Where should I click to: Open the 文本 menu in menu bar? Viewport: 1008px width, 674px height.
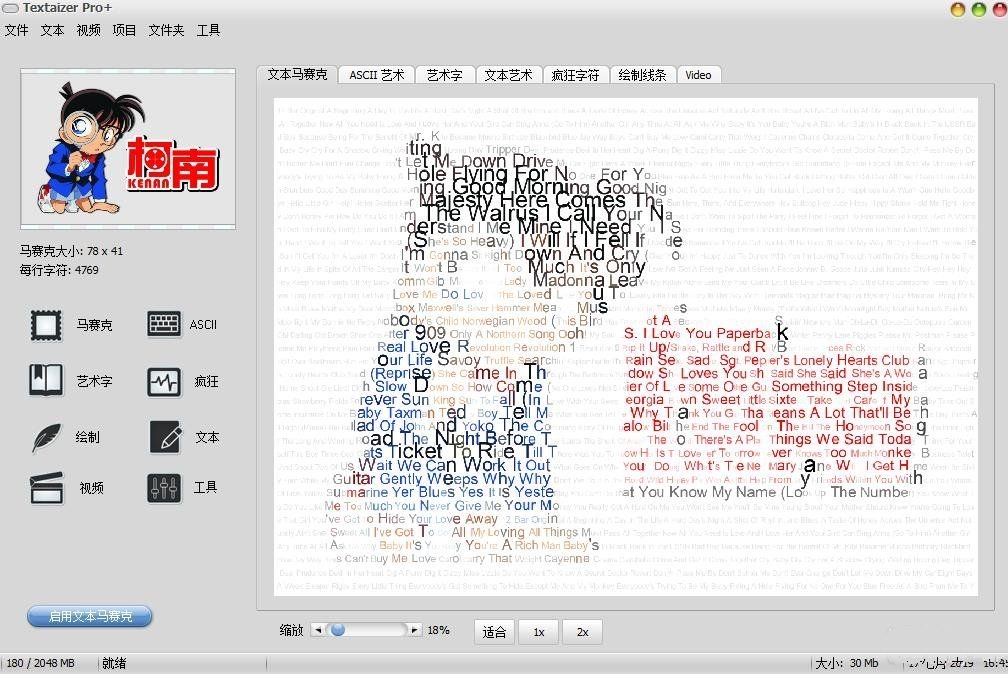point(52,30)
